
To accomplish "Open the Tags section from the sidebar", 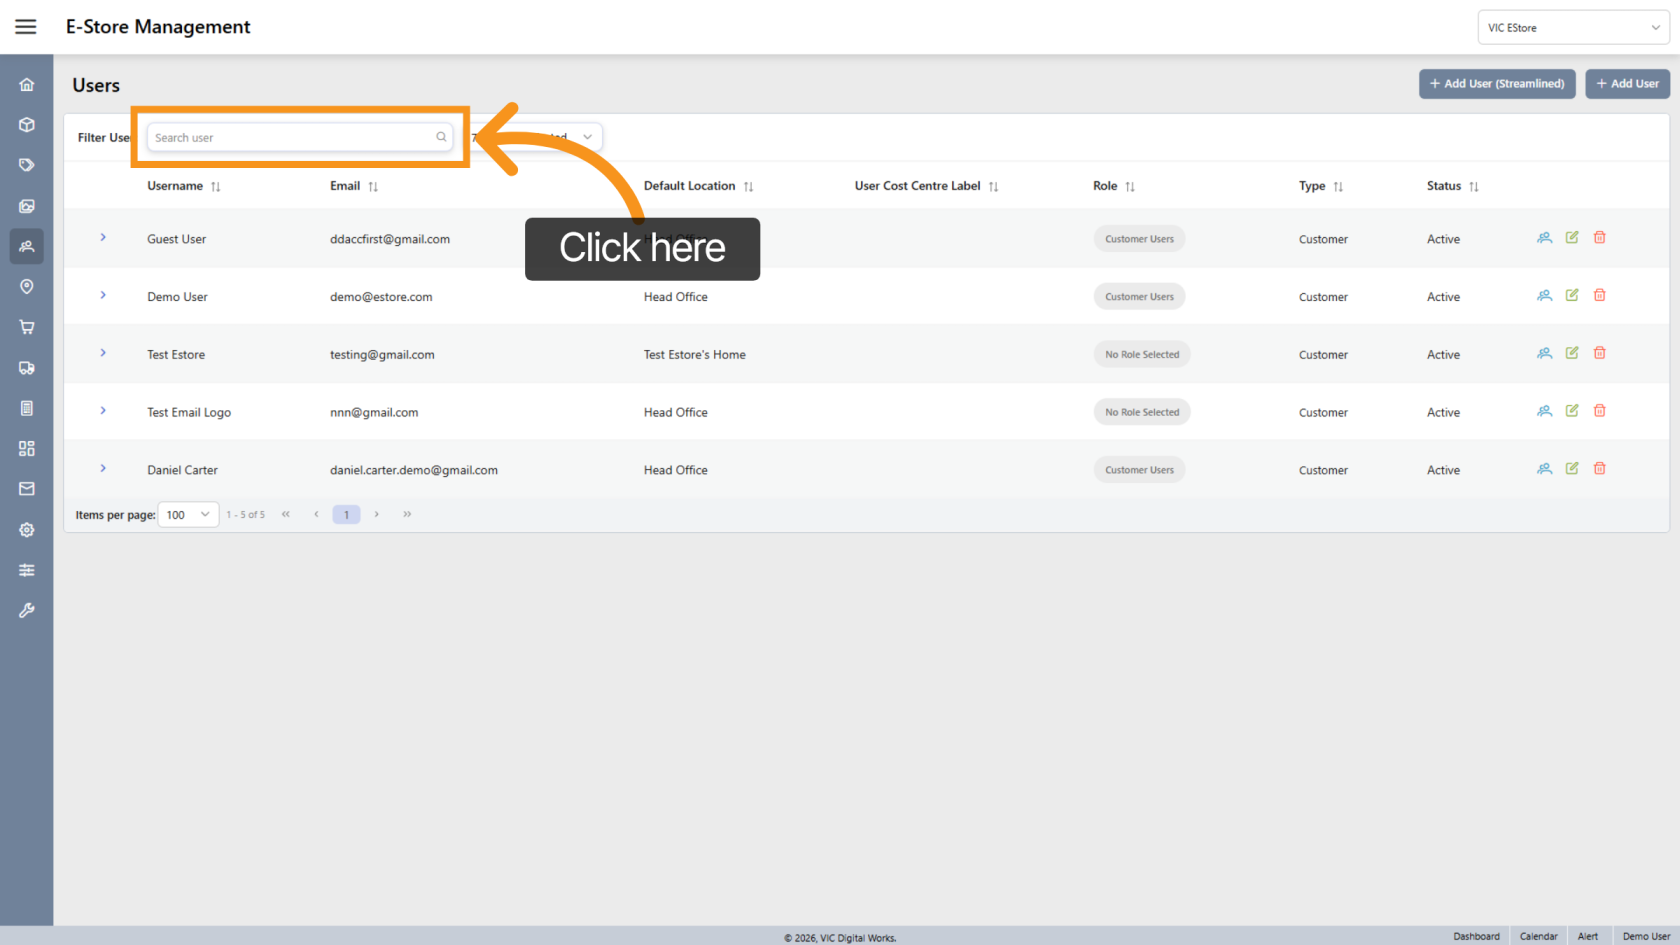I will (26, 164).
